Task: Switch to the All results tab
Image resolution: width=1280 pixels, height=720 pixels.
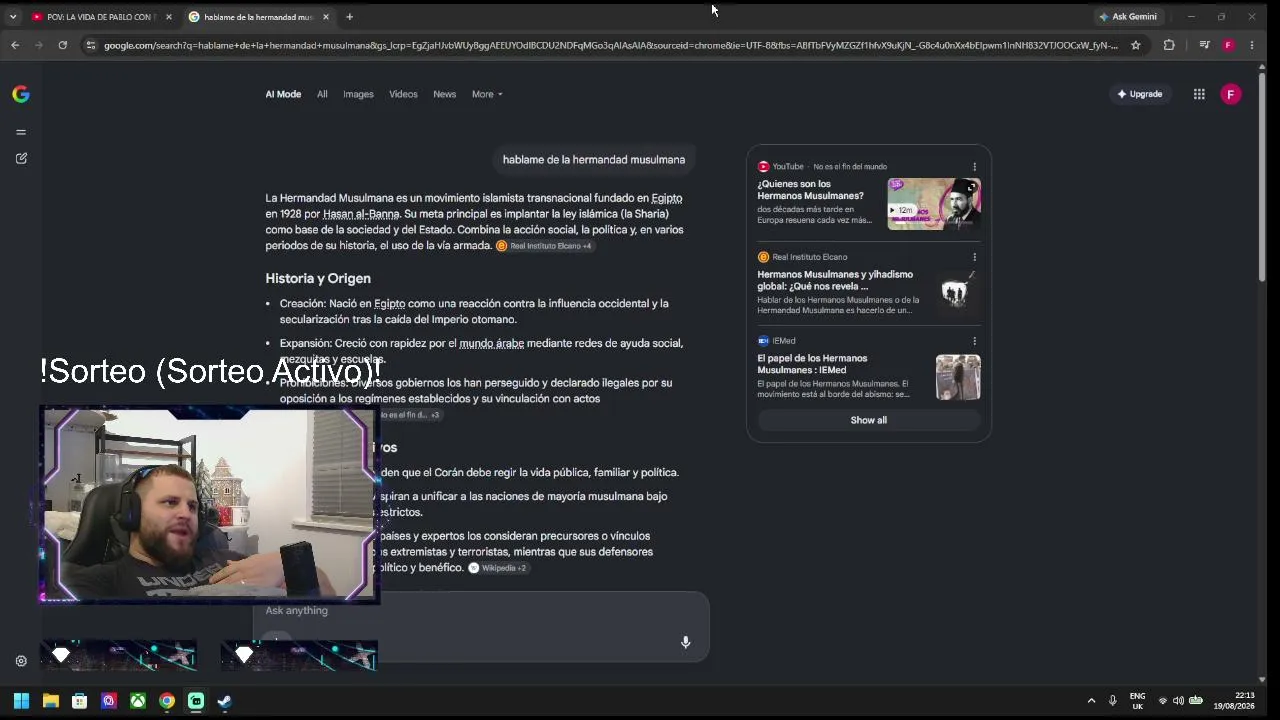Action: coord(322,94)
